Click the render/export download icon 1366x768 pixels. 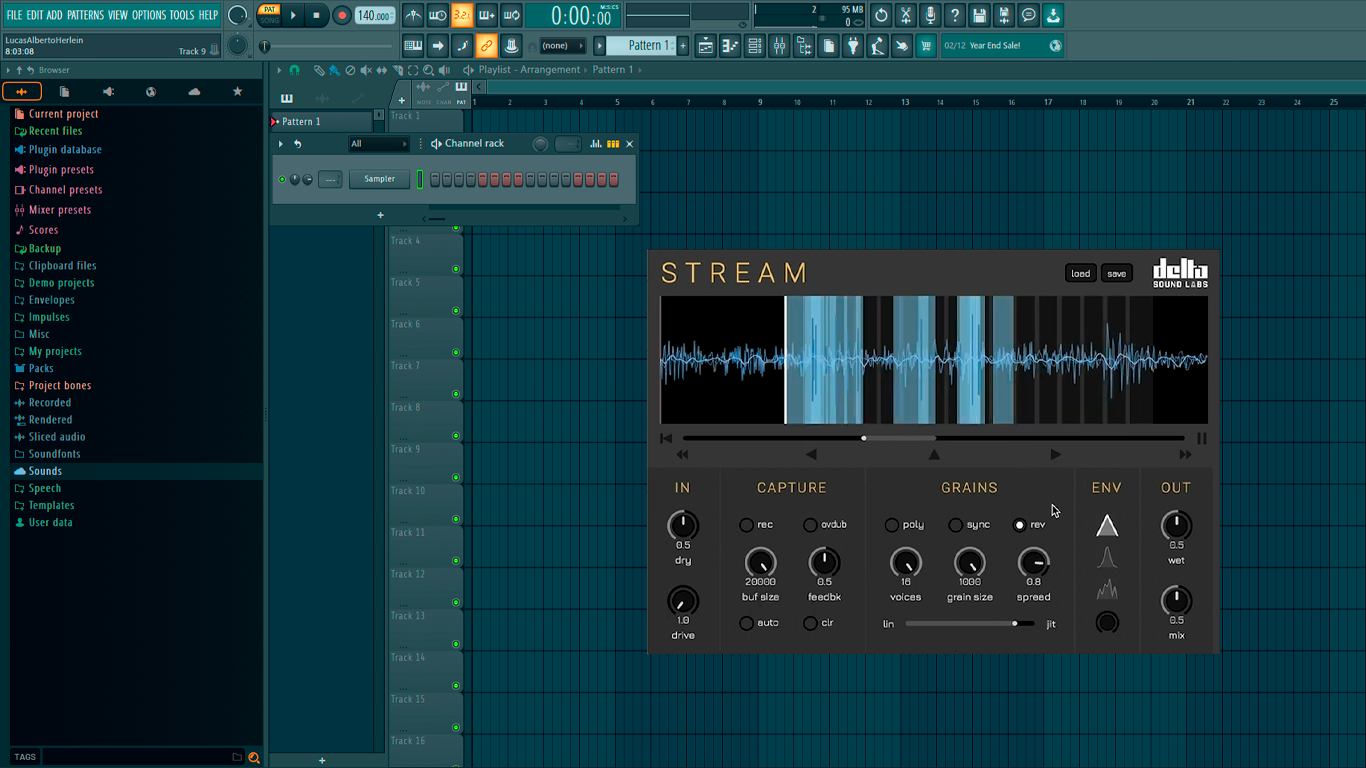coord(1053,15)
